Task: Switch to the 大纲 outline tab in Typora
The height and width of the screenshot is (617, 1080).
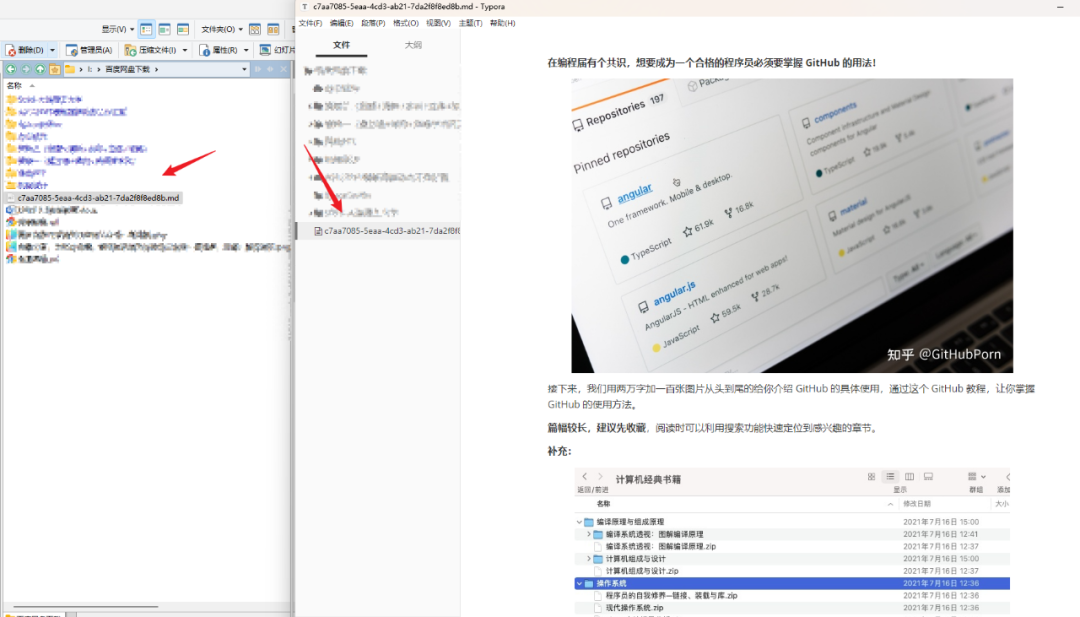Action: (x=413, y=45)
